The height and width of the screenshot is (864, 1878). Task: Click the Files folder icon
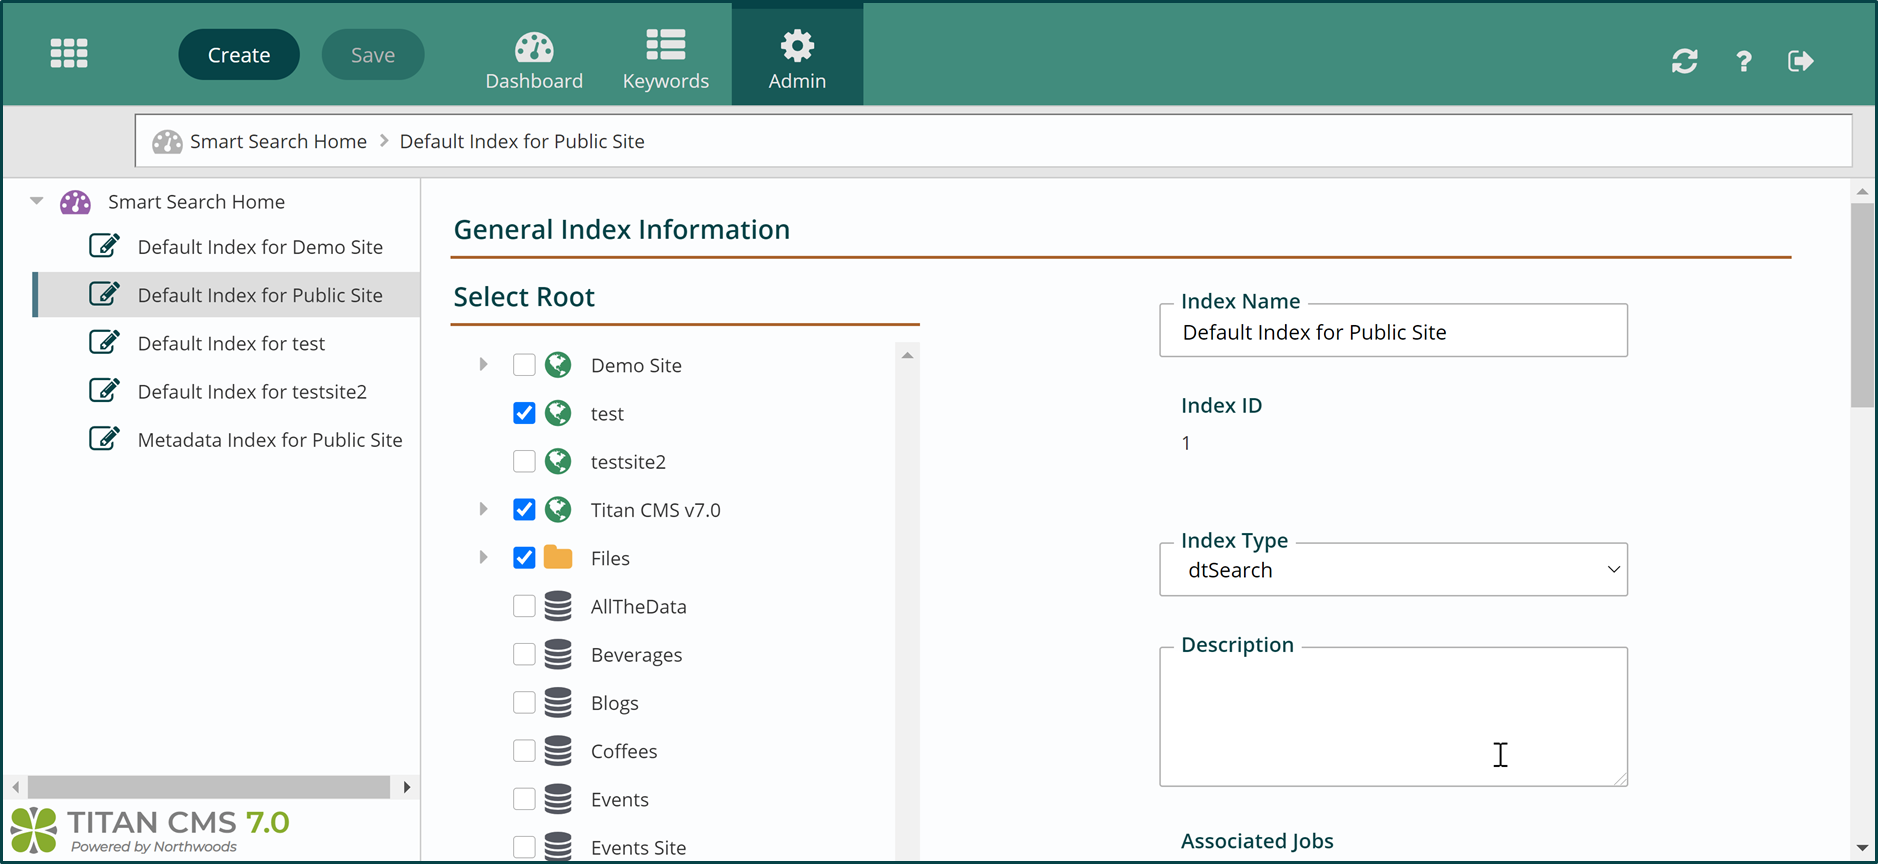pos(558,557)
